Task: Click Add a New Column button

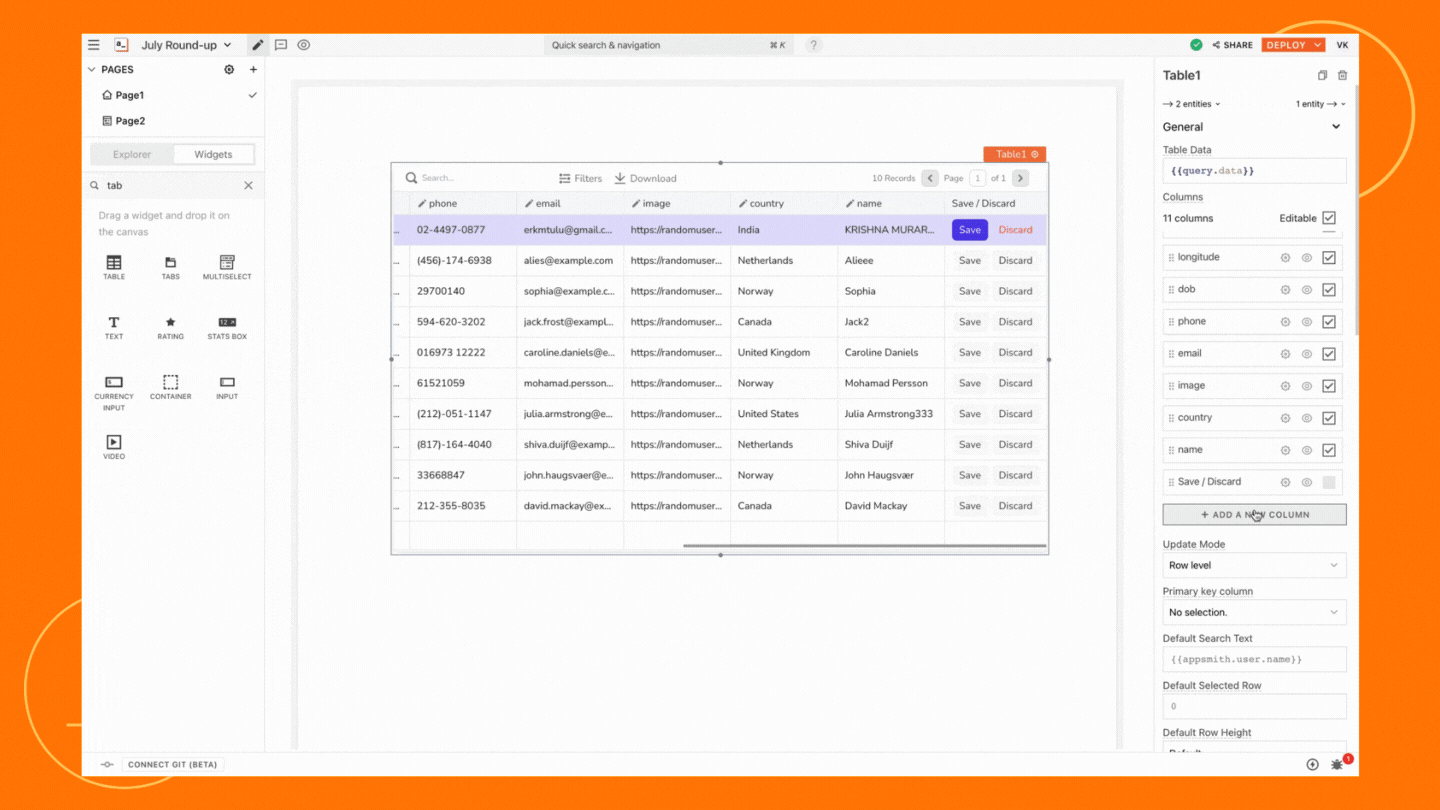Action: 1254,515
